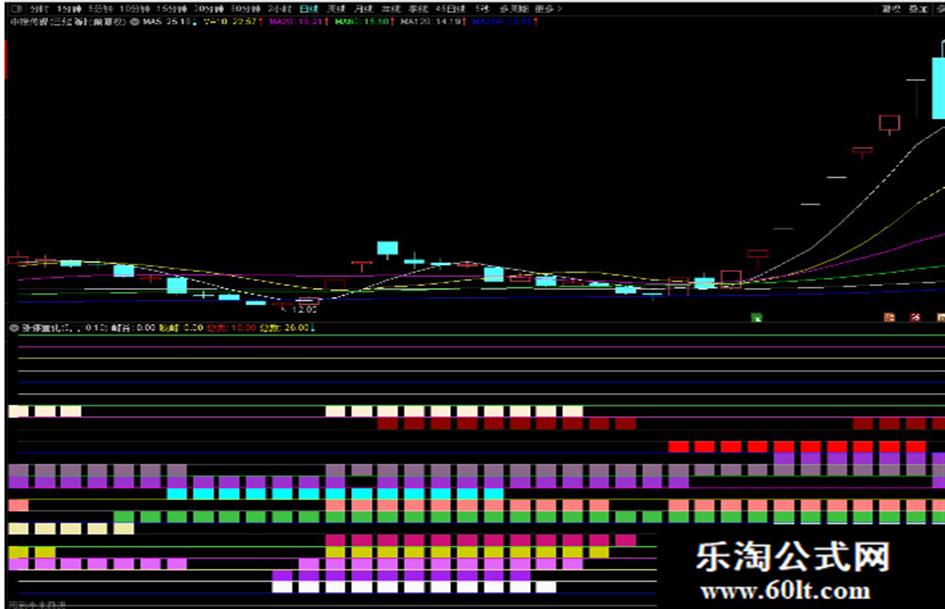
Task: Click the green event marker below the candles
Action: point(756,317)
